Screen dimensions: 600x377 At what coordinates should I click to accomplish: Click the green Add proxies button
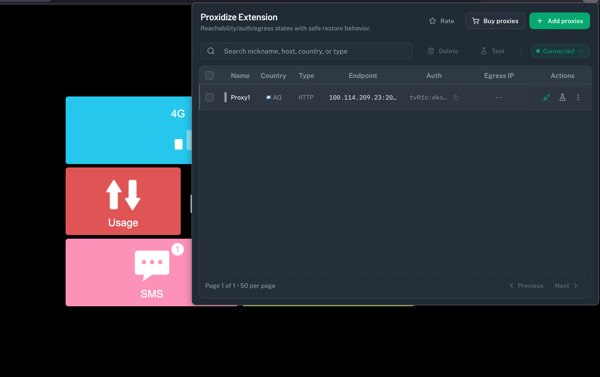(559, 21)
